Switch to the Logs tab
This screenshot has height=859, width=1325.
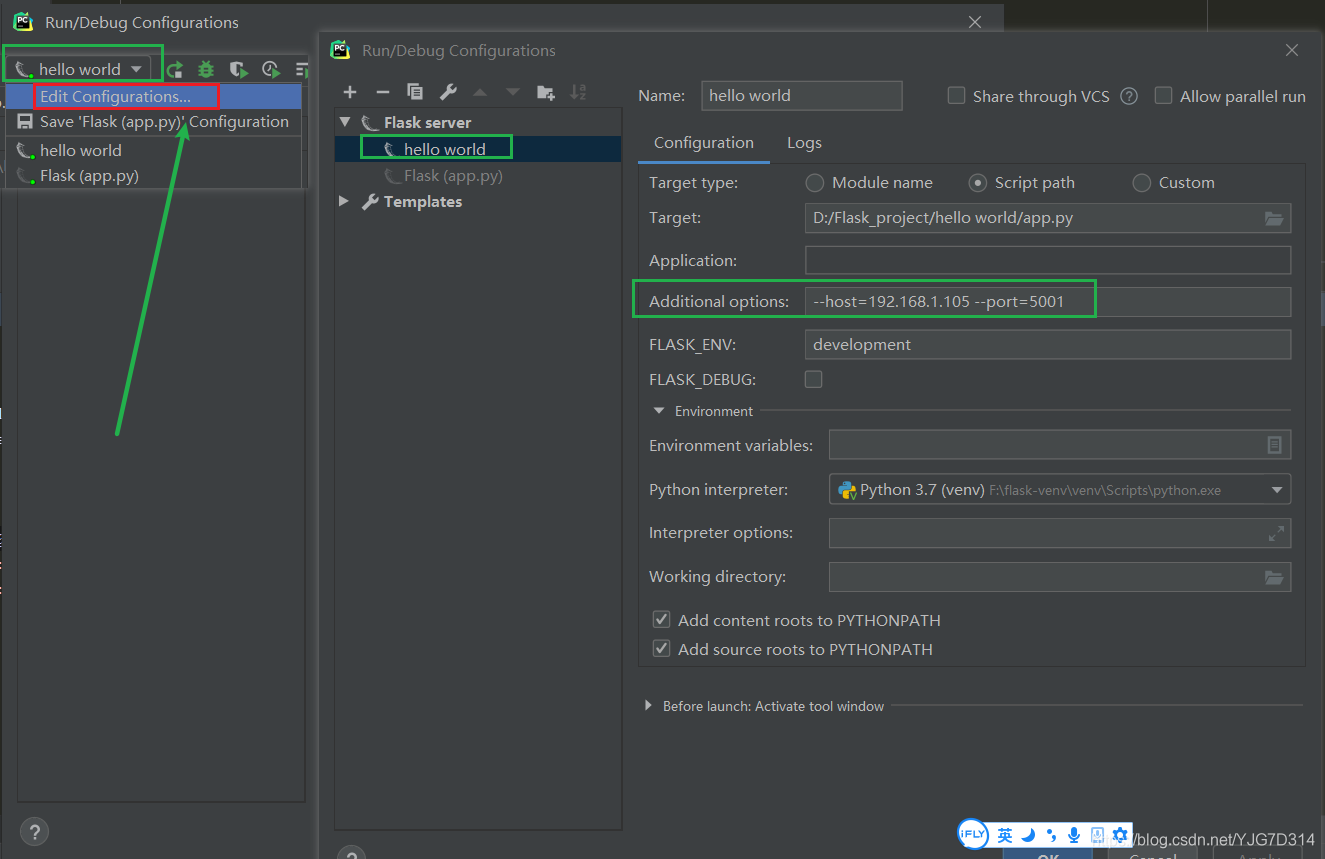[x=804, y=143]
